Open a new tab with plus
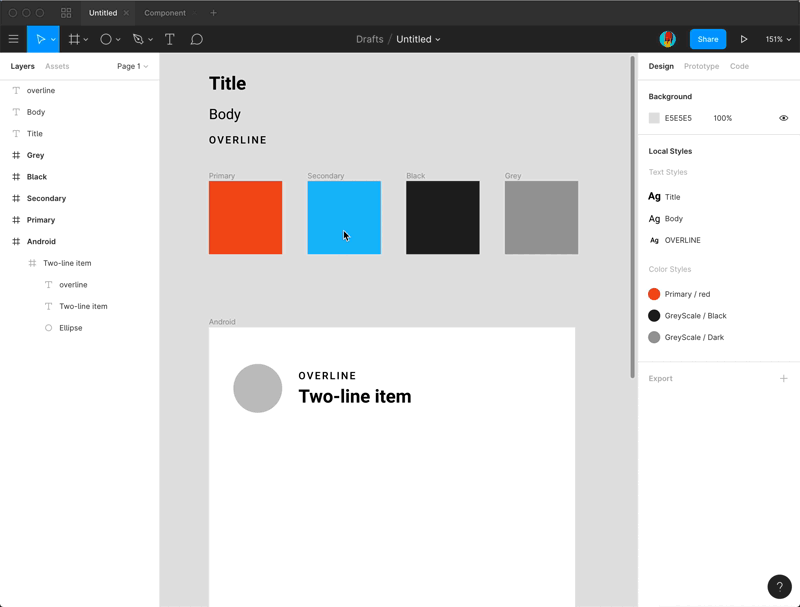This screenshot has height=607, width=800. pyautogui.click(x=213, y=13)
